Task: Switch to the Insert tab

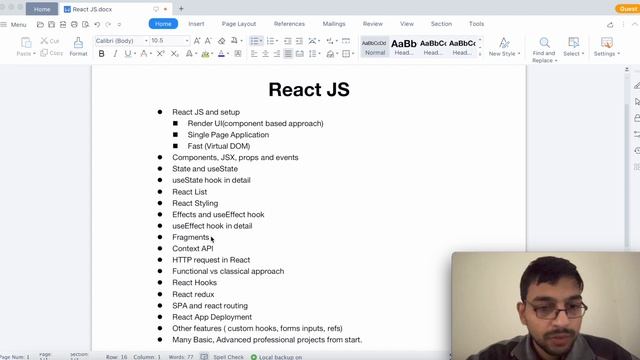Action: click(x=196, y=24)
